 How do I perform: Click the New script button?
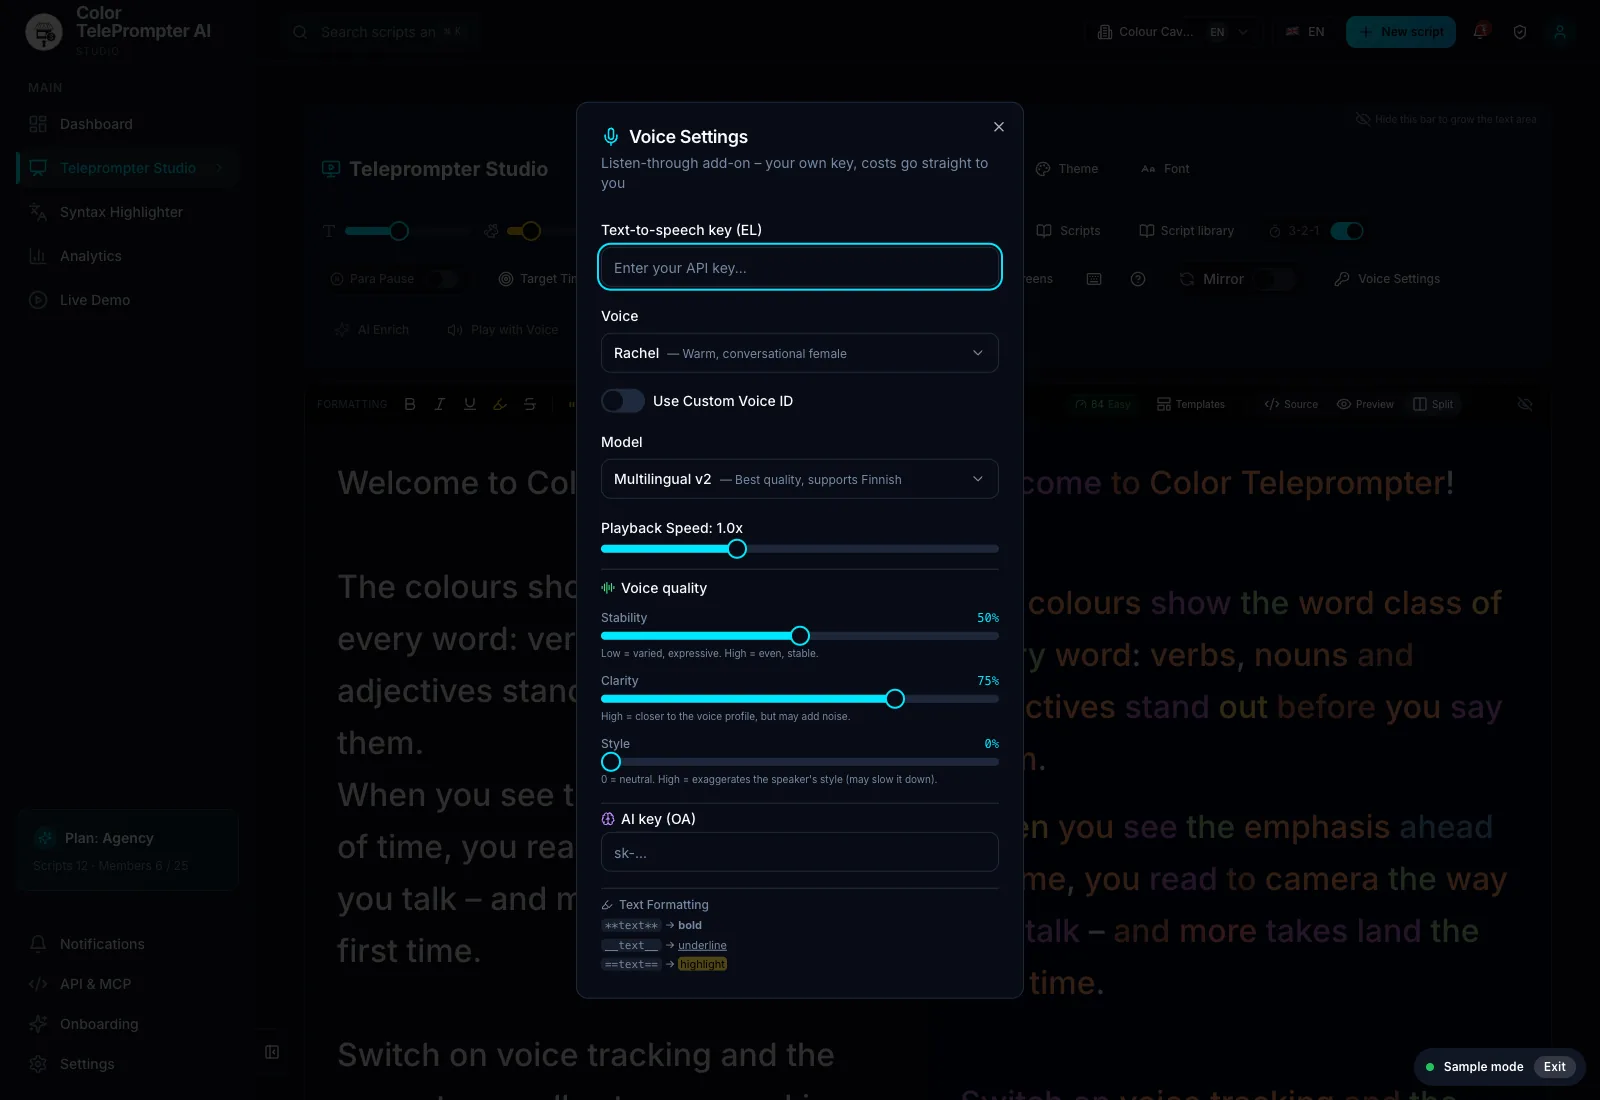[1401, 32]
